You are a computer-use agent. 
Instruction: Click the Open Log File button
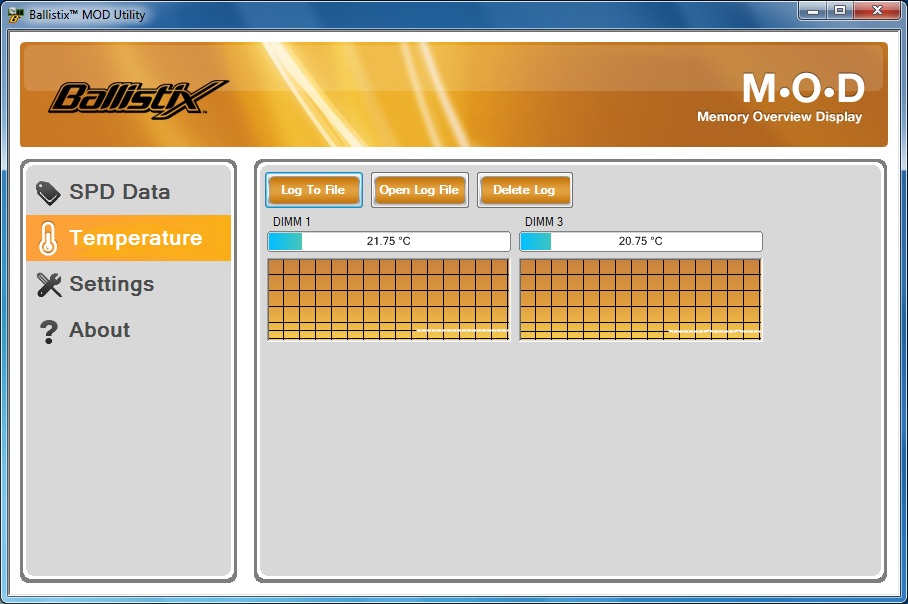pos(419,190)
